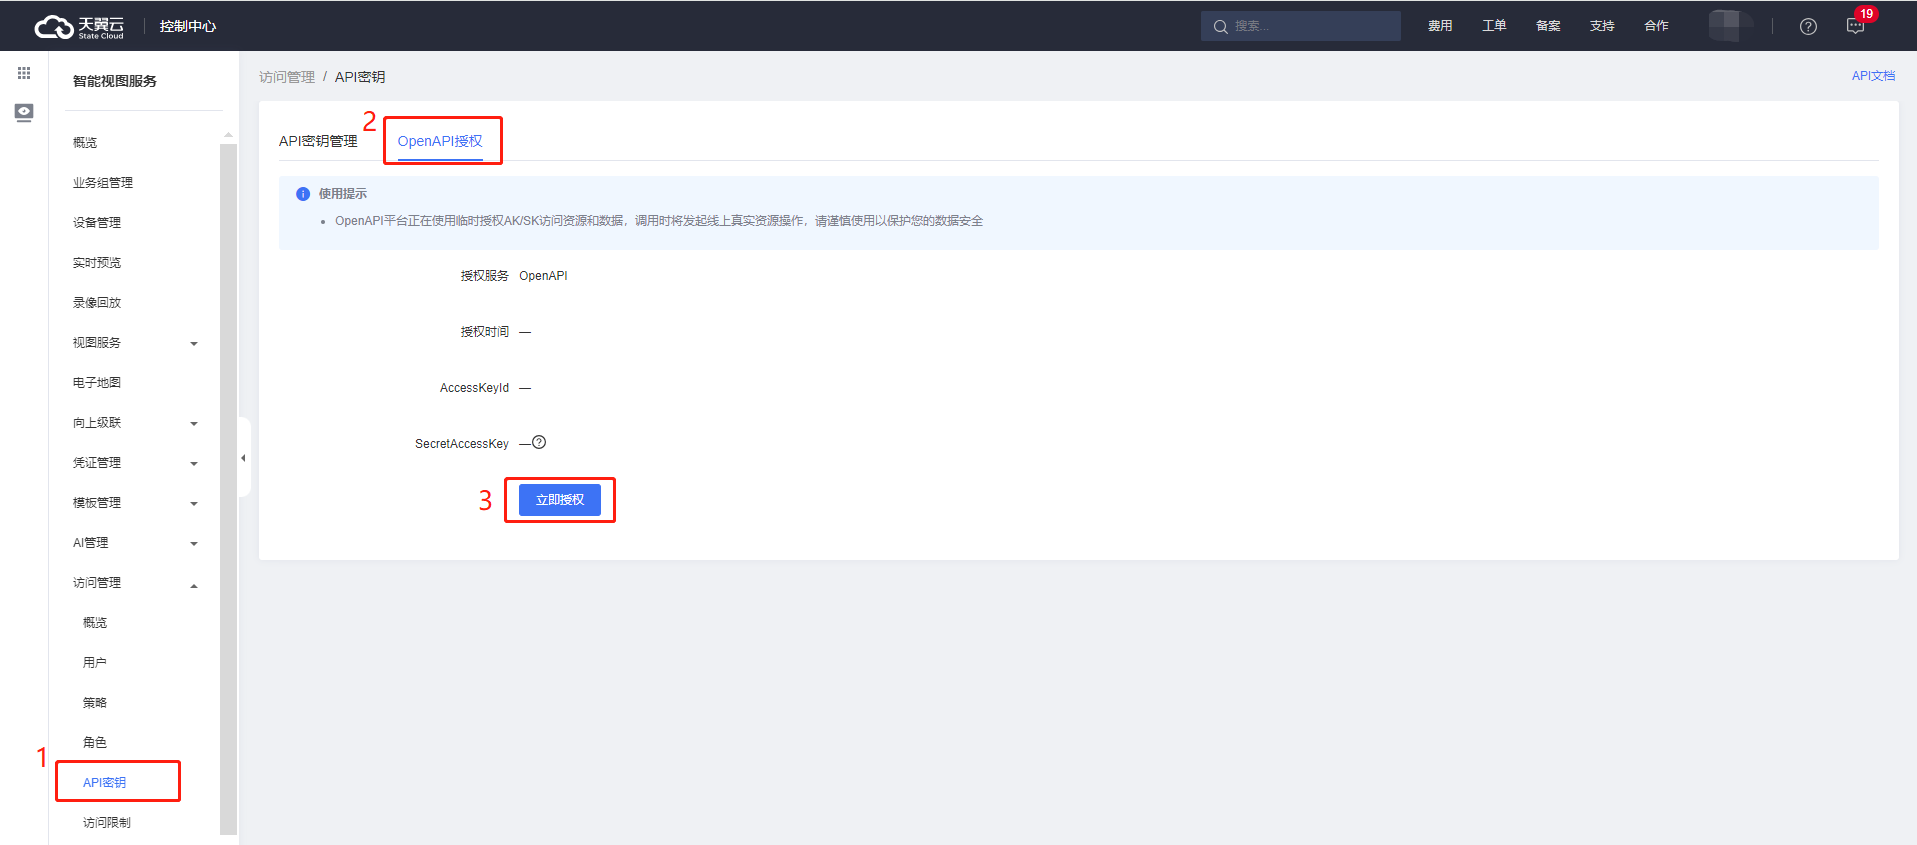The width and height of the screenshot is (1917, 845).
Task: Expand the 凭证管理 menu arrow
Action: tap(194, 464)
